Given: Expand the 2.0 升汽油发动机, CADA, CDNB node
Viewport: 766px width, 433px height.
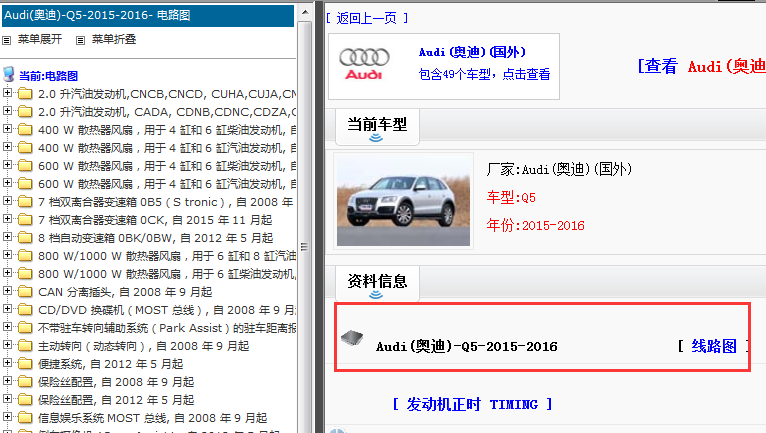Looking at the screenshot, I should coord(7,110).
